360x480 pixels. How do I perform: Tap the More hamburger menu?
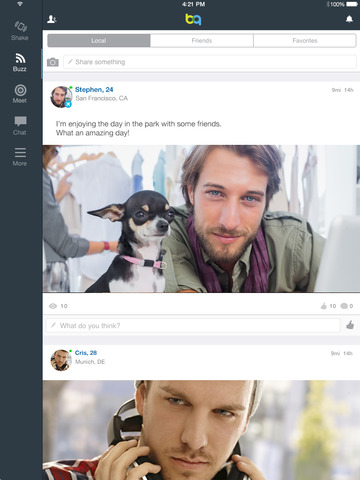coord(20,157)
